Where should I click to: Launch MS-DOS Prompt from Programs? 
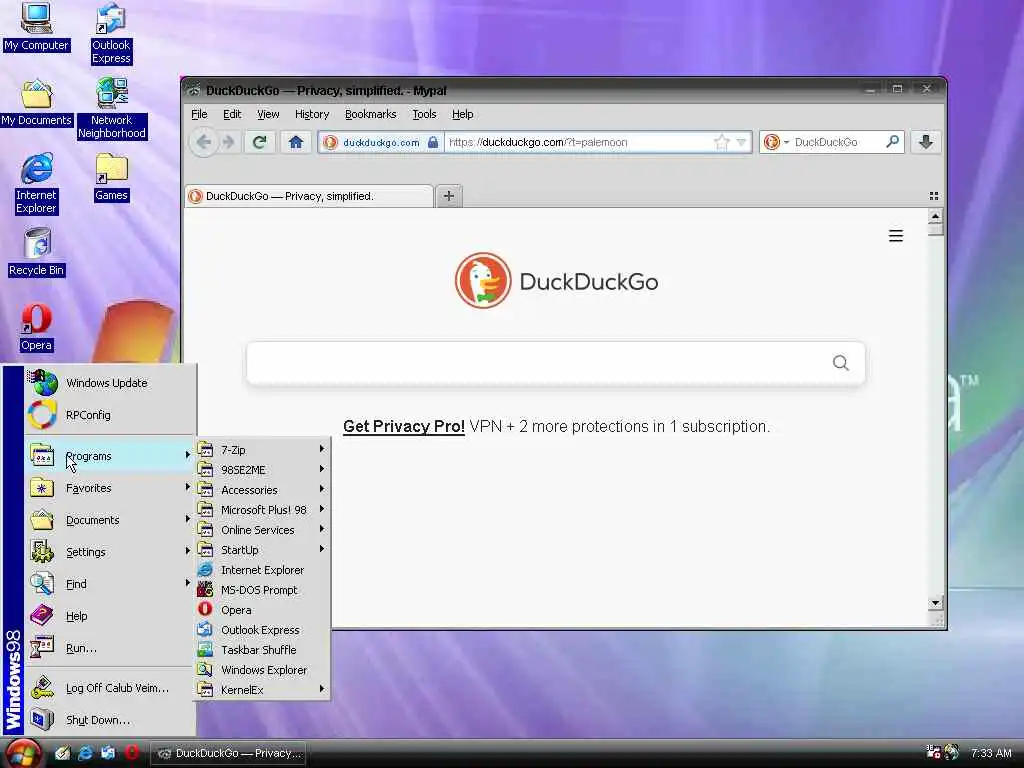pyautogui.click(x=262, y=590)
